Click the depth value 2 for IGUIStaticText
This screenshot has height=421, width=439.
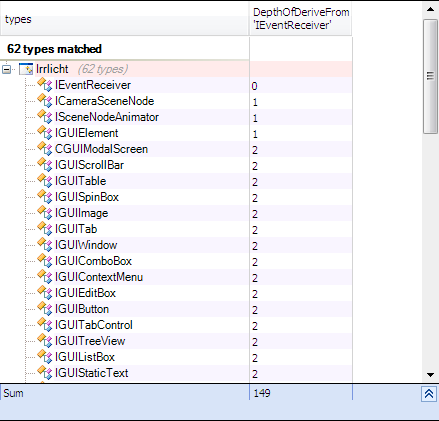pyautogui.click(x=255, y=374)
